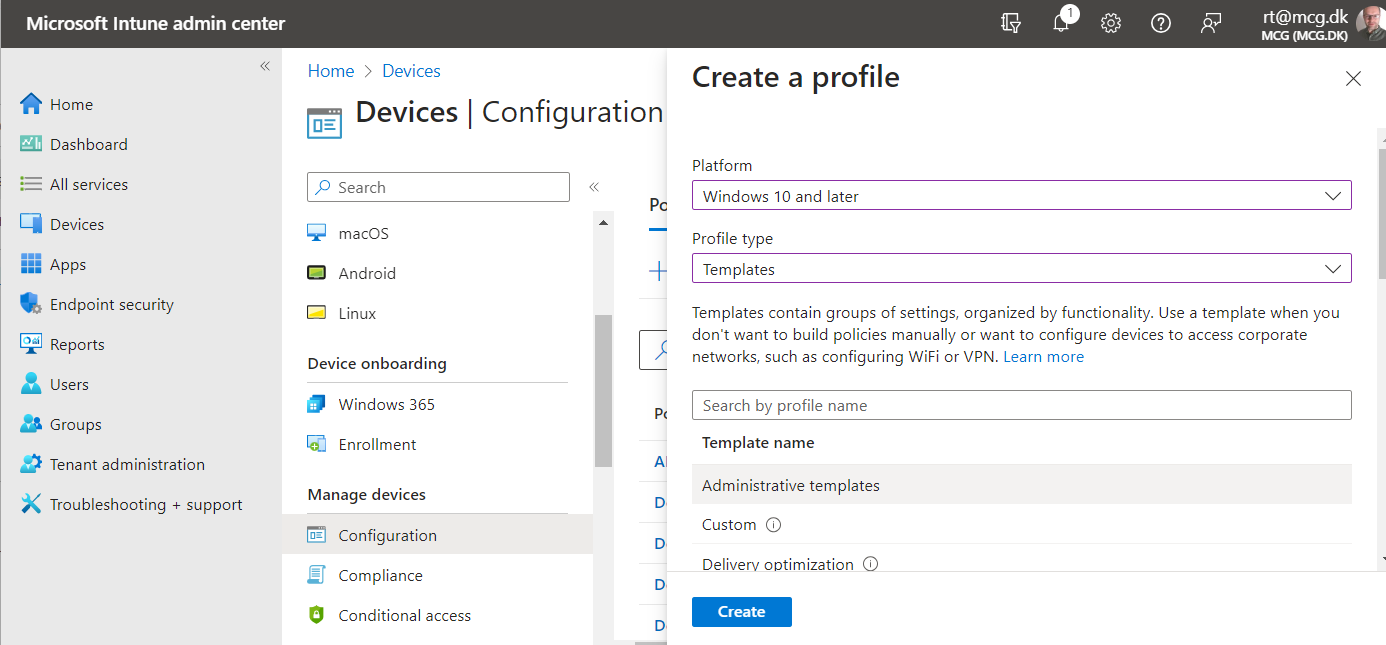Click the Home breadcrumb link
Image resolution: width=1386 pixels, height=645 pixels.
[331, 71]
